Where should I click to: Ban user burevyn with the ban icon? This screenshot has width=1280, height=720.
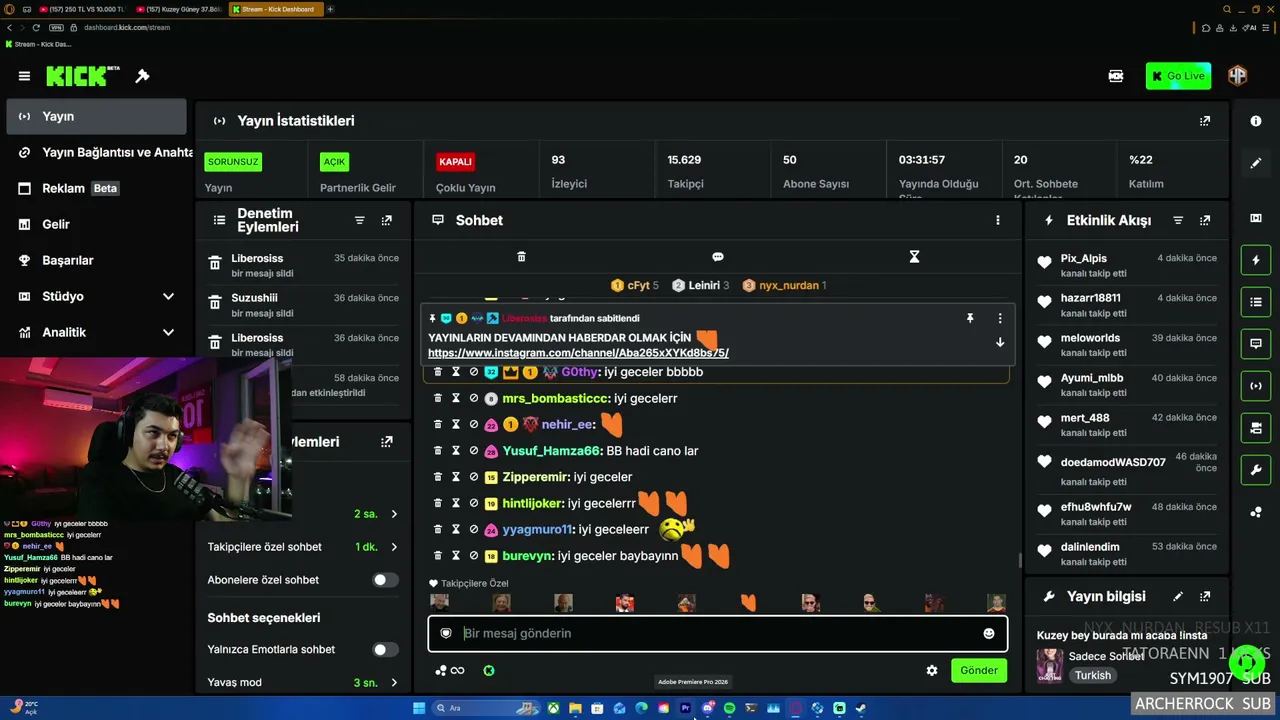[x=474, y=555]
